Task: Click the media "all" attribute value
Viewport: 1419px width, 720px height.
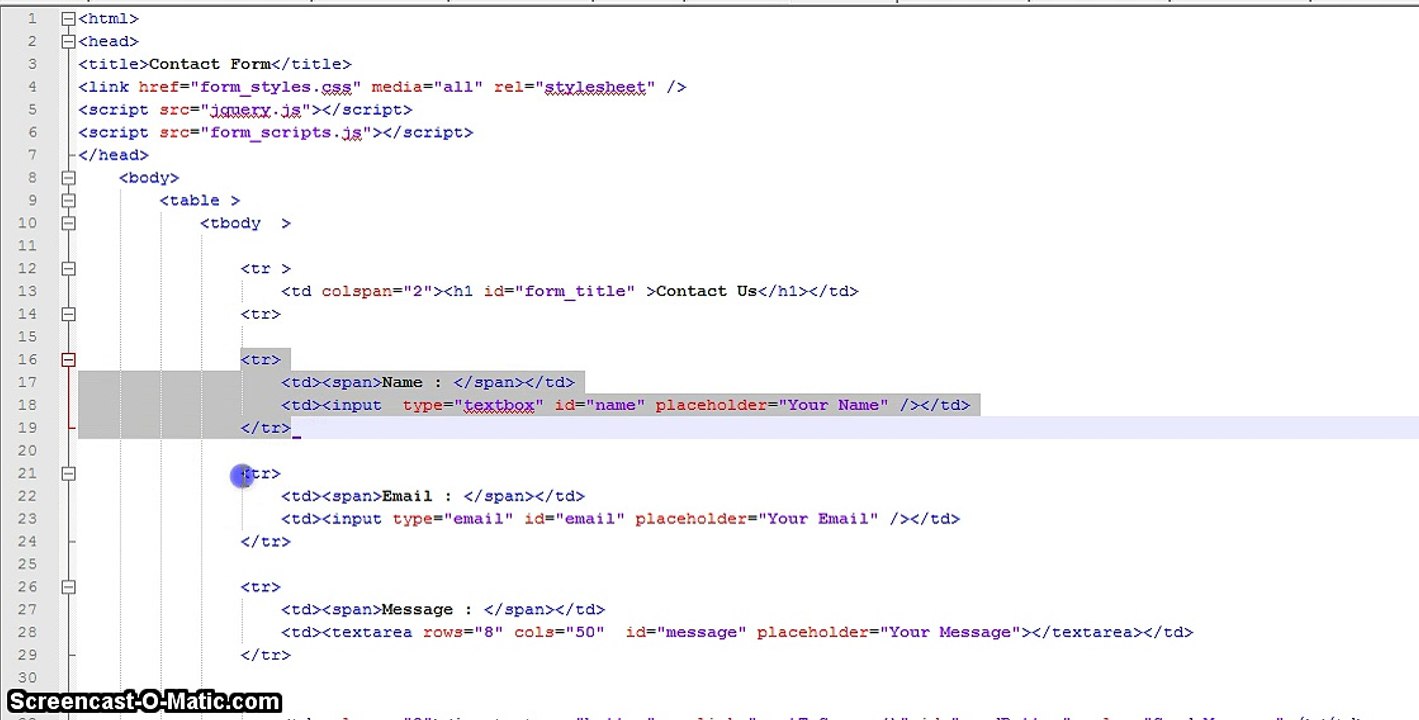Action: [x=457, y=87]
